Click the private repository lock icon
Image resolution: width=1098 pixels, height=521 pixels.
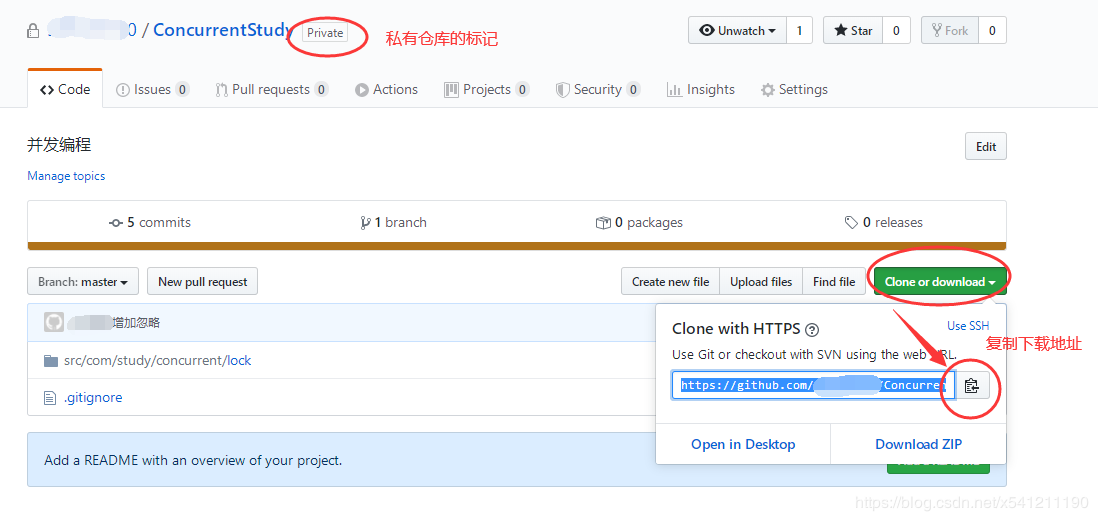click(x=32, y=31)
